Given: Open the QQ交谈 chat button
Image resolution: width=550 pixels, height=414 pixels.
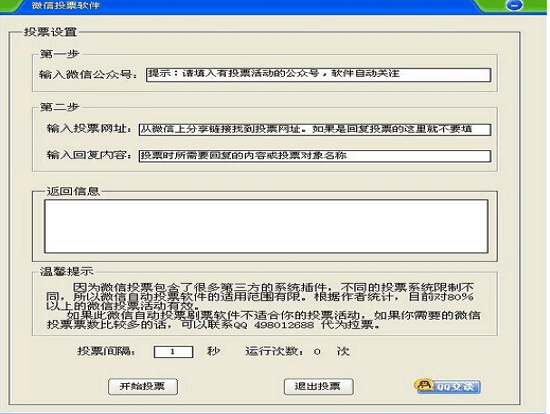Looking at the screenshot, I should [447, 387].
